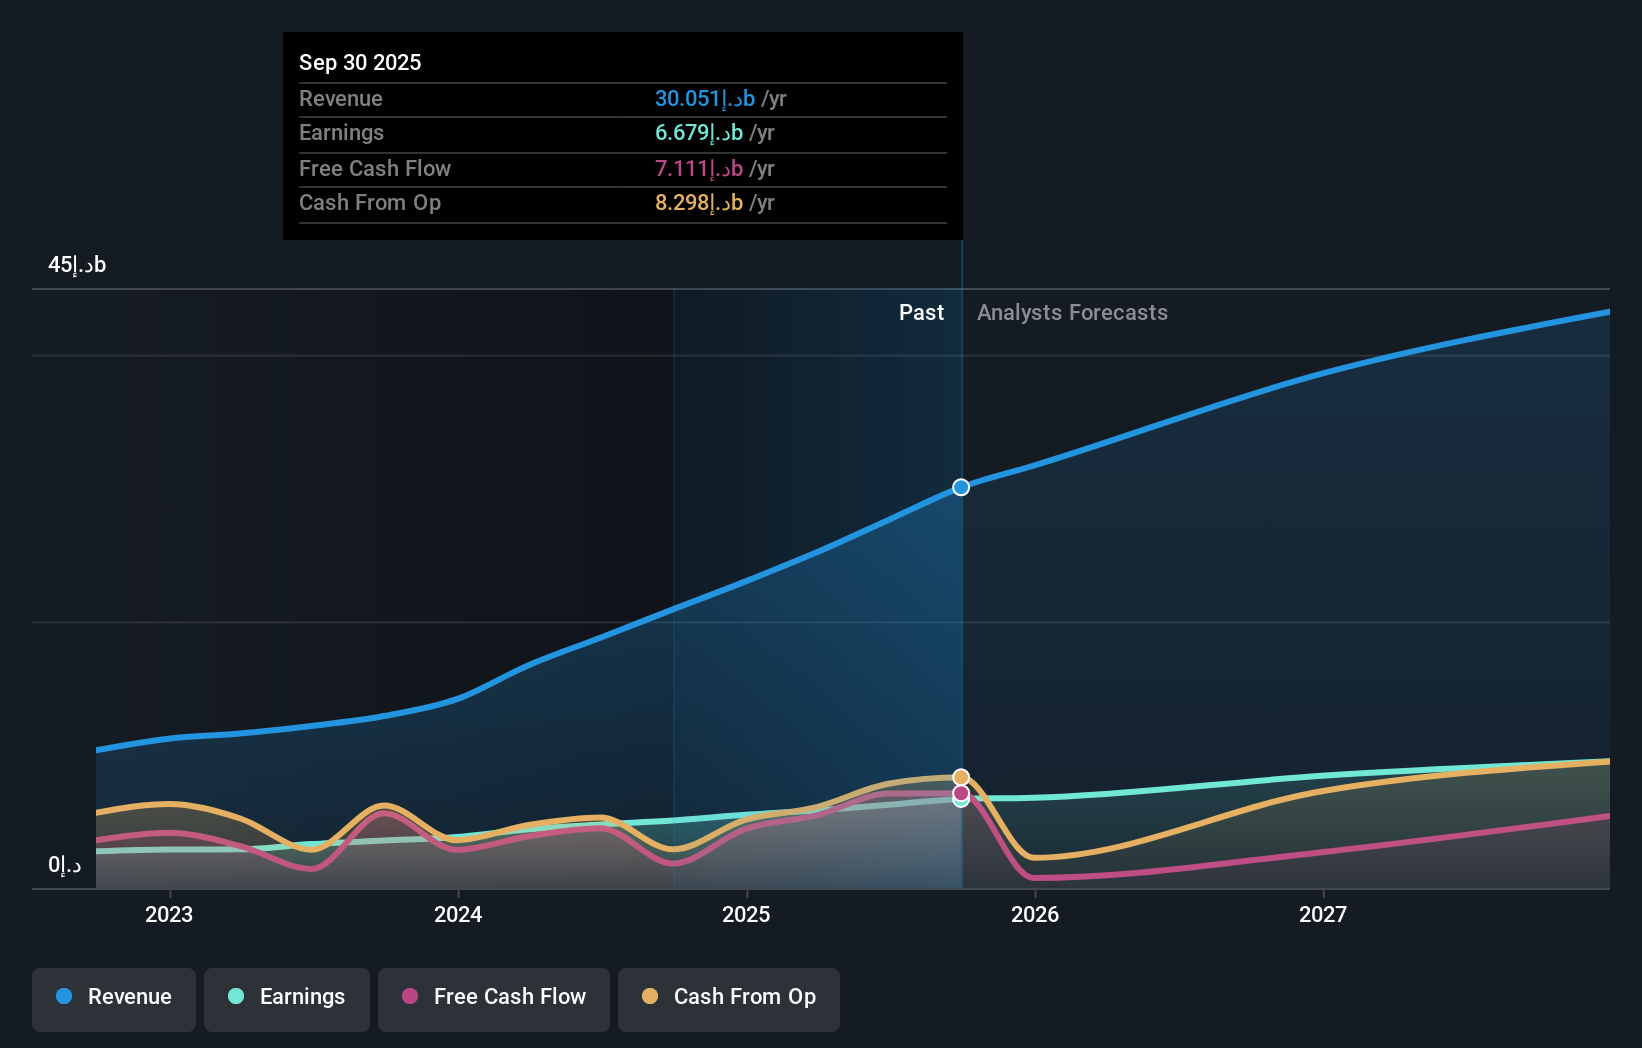
Task: Click the blue Revenue legend dot
Action: pyautogui.click(x=64, y=998)
